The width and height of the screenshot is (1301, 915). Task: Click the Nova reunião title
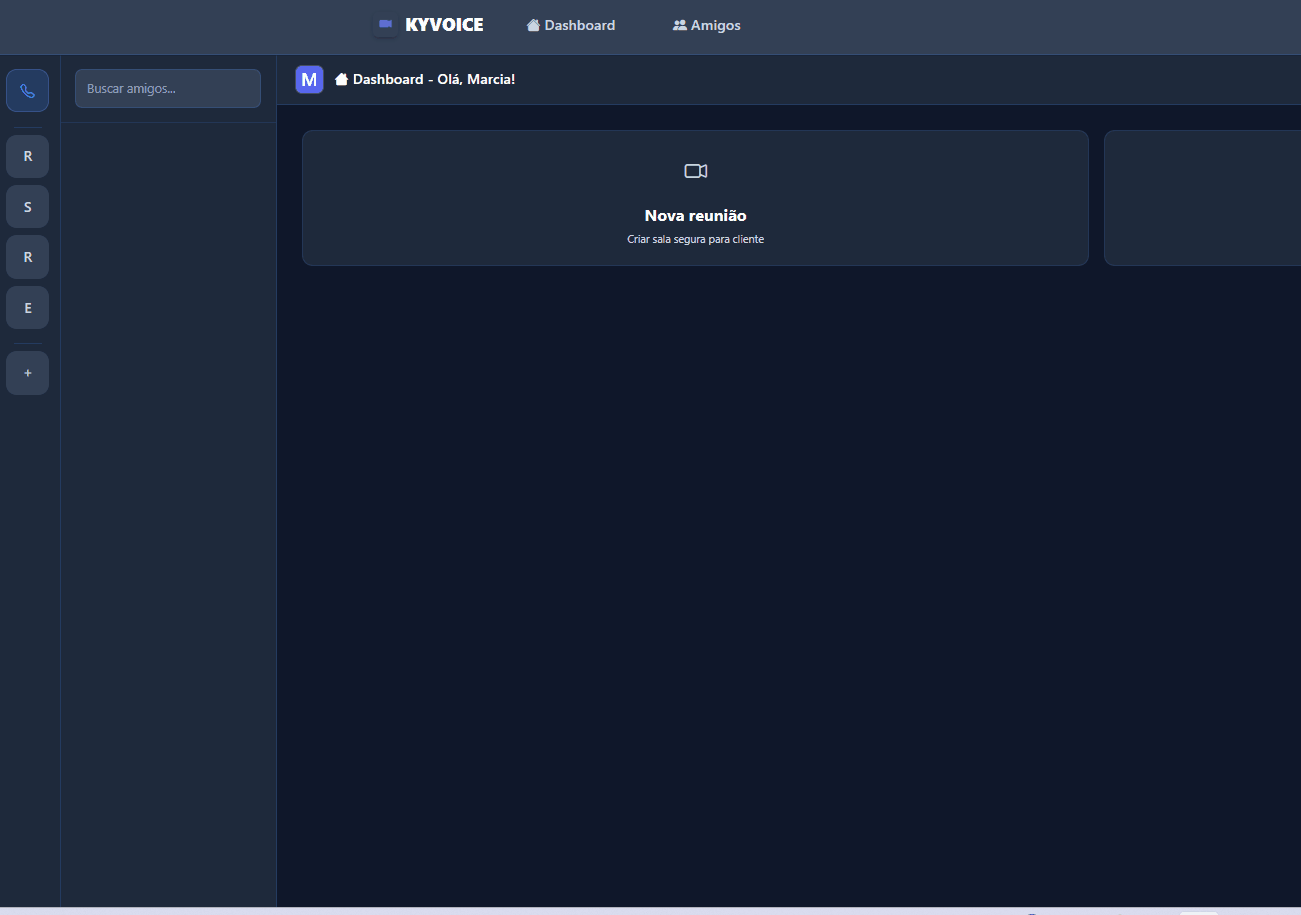coord(695,216)
